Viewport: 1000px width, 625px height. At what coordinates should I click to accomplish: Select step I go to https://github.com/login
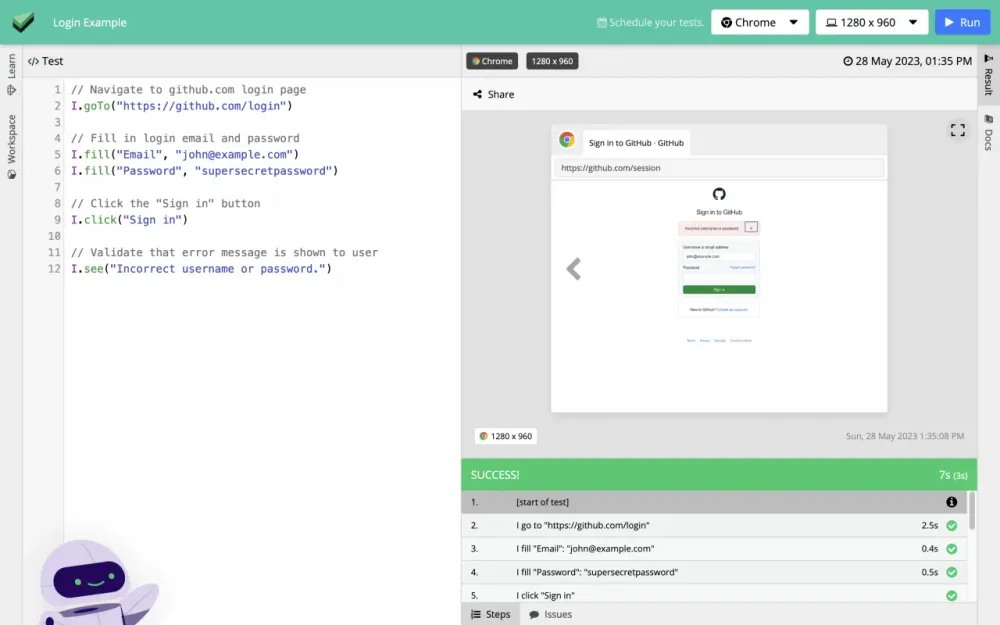(x=714, y=526)
